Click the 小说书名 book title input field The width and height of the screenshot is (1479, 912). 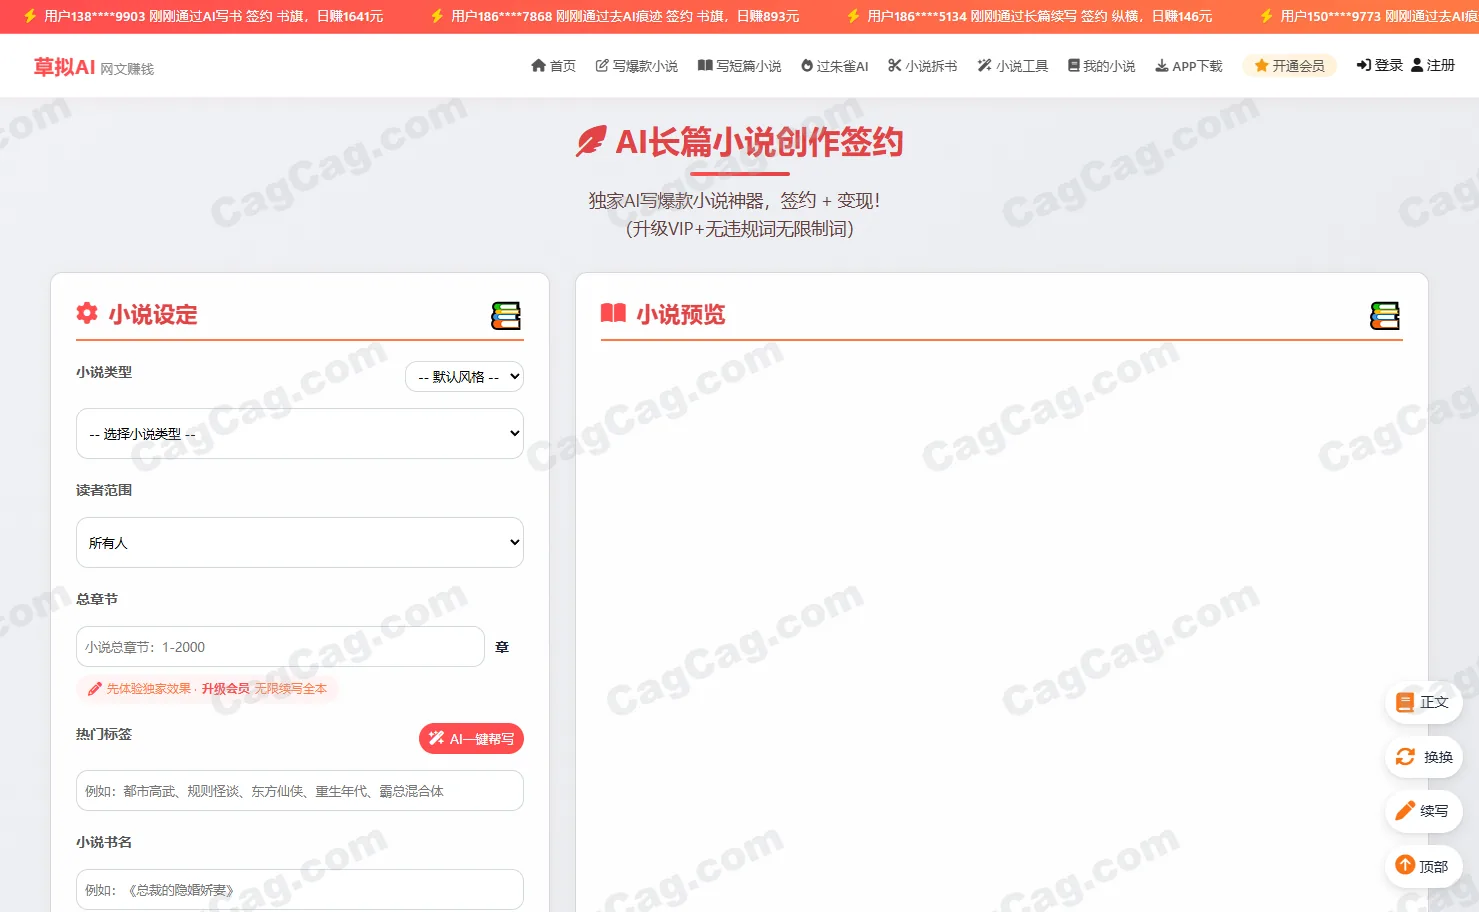point(300,890)
